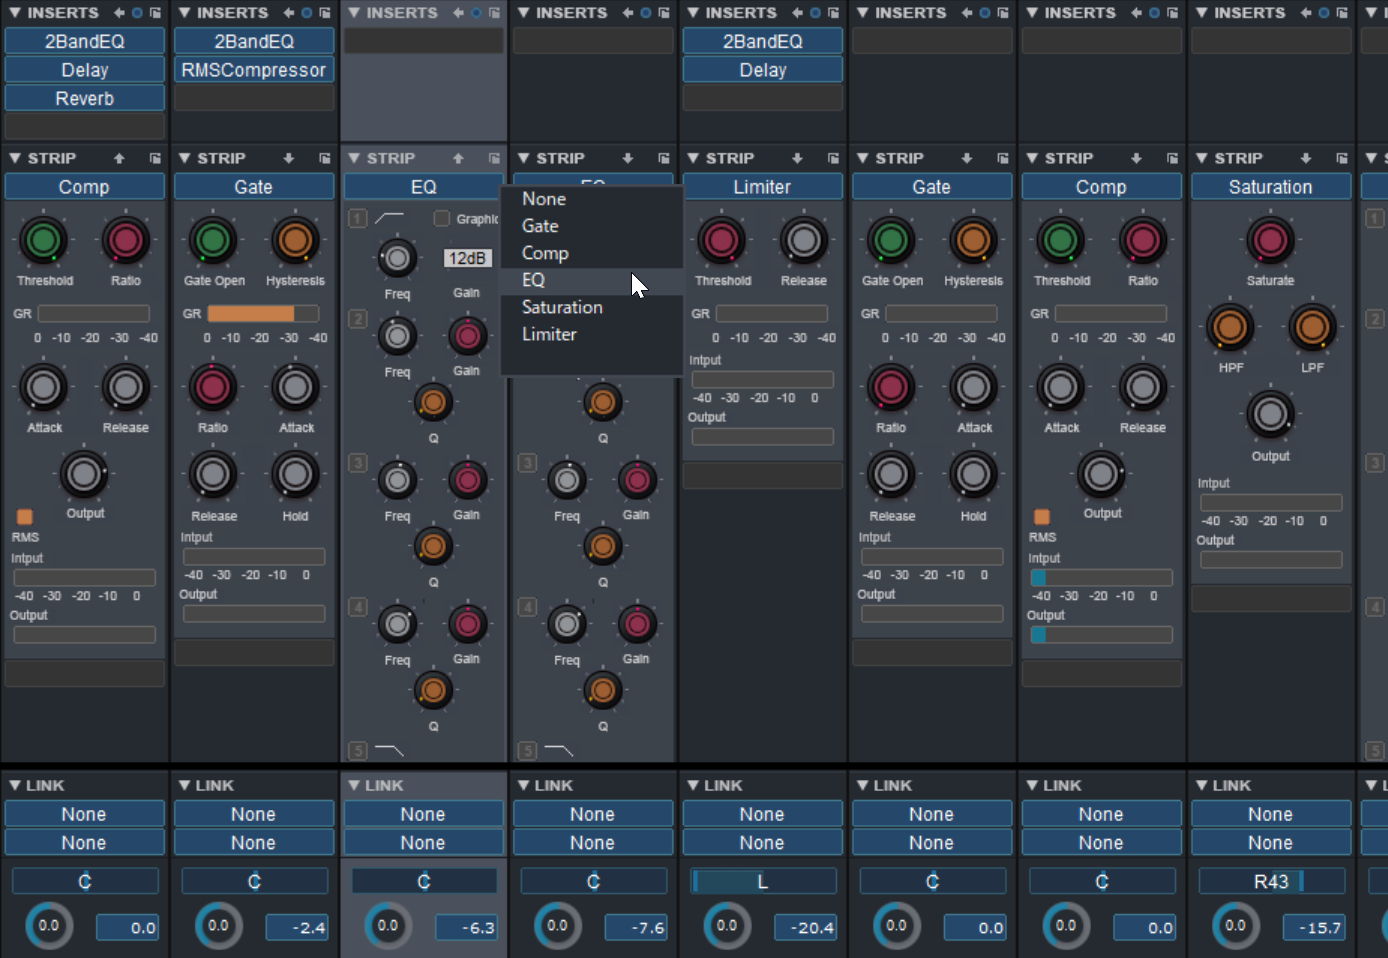Open the Saturation strip type dropdown
Screen dimensions: 1388x958
pos(1270,187)
